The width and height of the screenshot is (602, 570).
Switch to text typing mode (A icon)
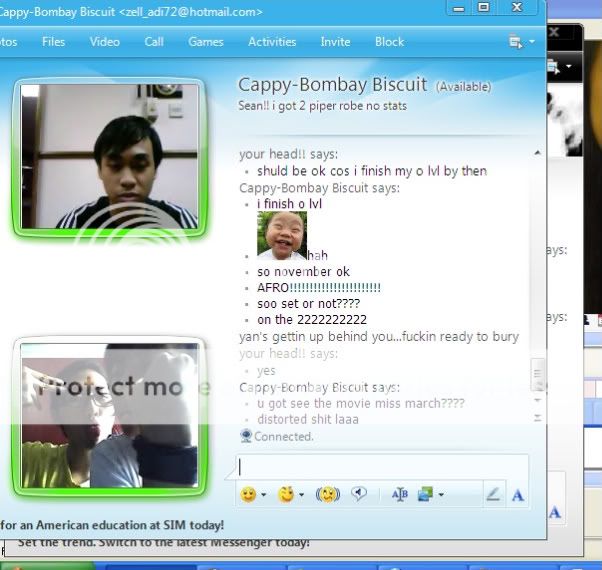click(518, 495)
